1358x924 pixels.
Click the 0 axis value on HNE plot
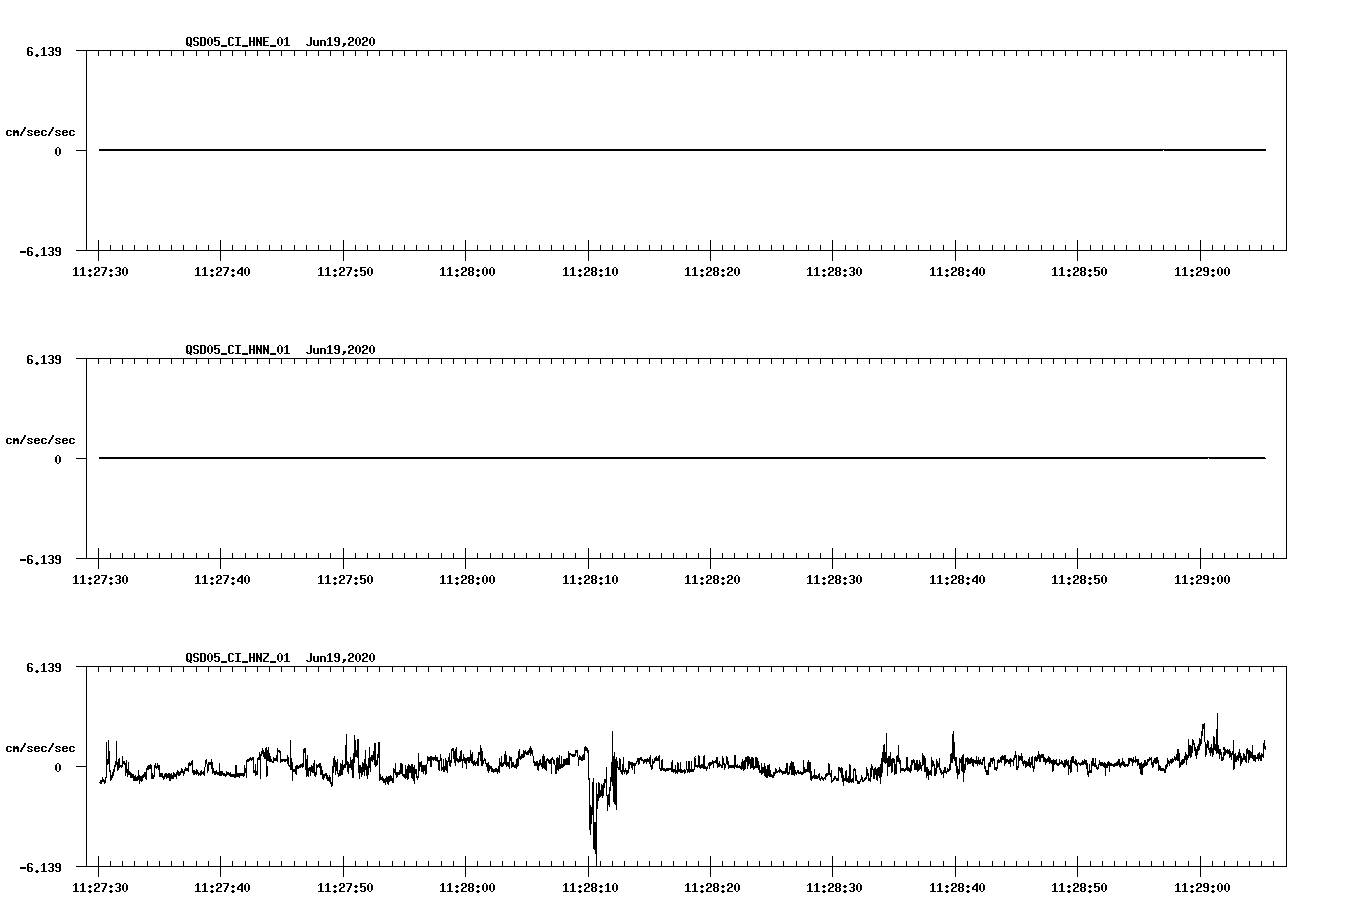click(58, 152)
